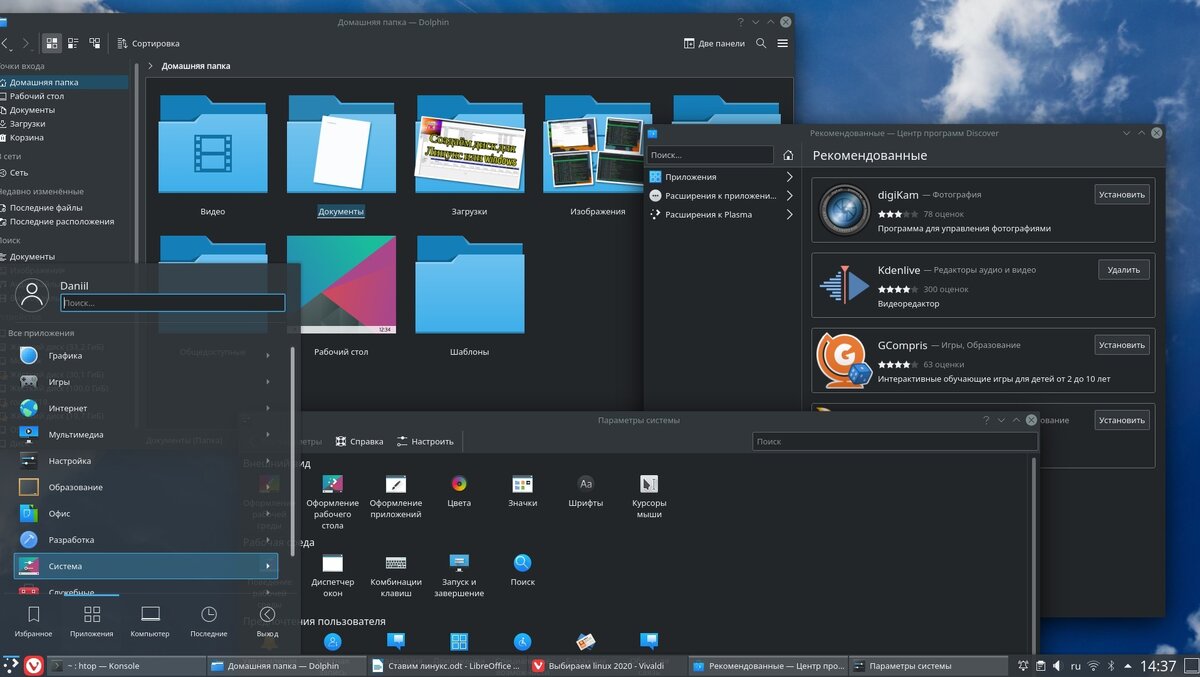Open Dolphin hamburger menu
Viewport: 1200px width, 677px height.
[782, 43]
